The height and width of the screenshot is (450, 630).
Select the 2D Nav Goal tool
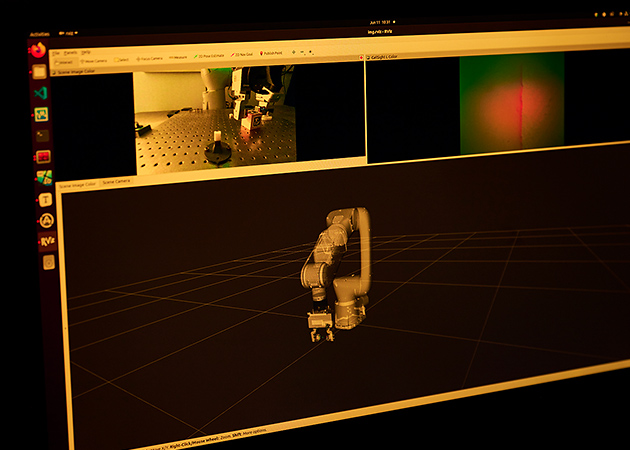[242, 54]
